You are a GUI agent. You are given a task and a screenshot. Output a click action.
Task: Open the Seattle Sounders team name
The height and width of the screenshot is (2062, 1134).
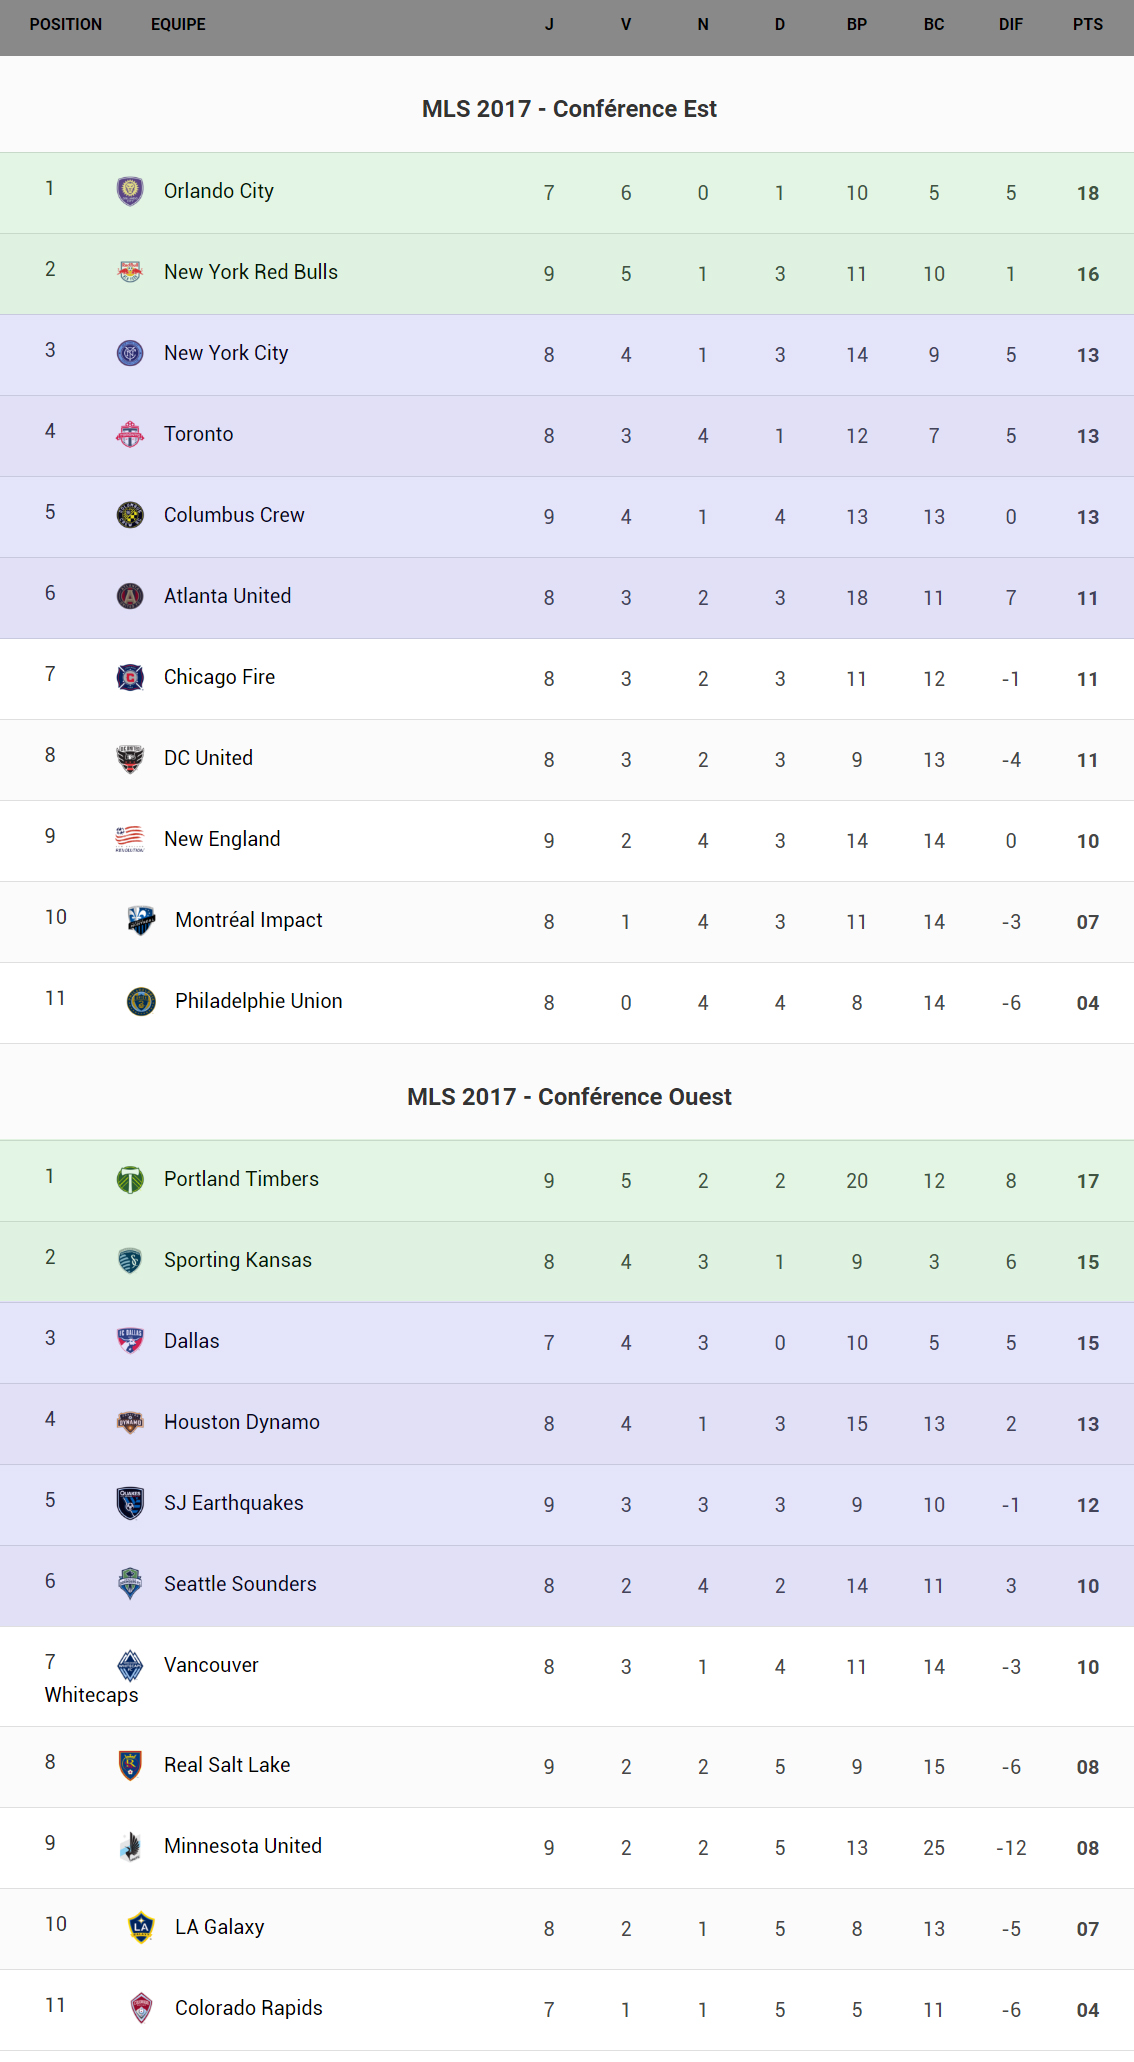click(240, 1584)
